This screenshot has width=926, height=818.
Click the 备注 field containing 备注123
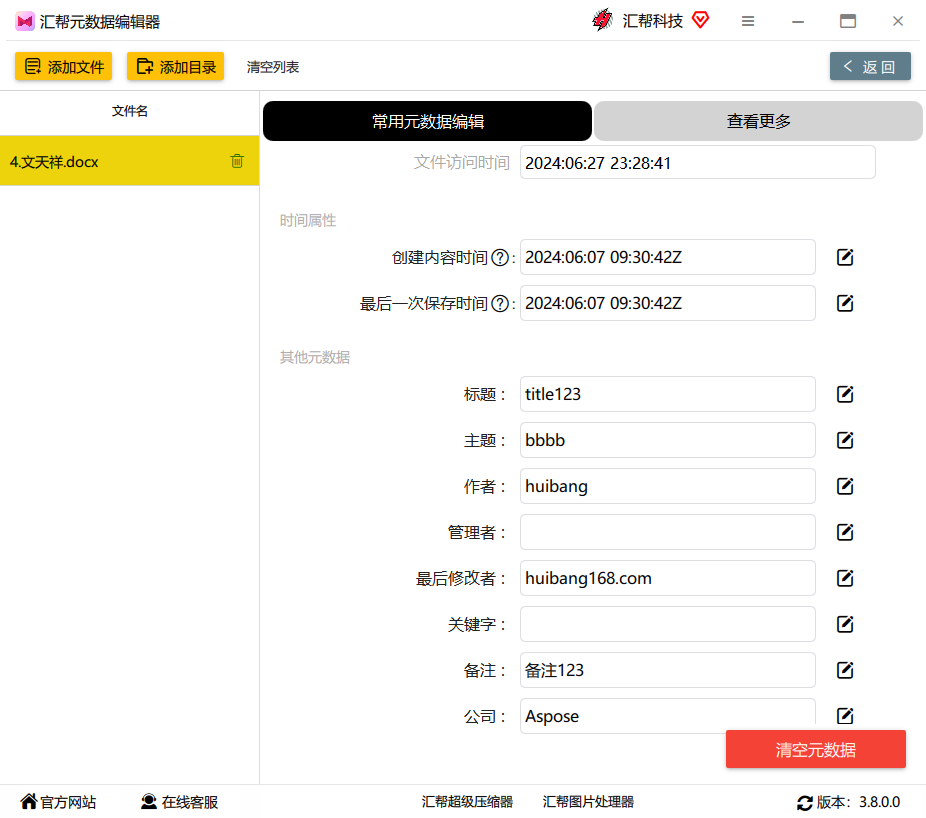point(667,670)
